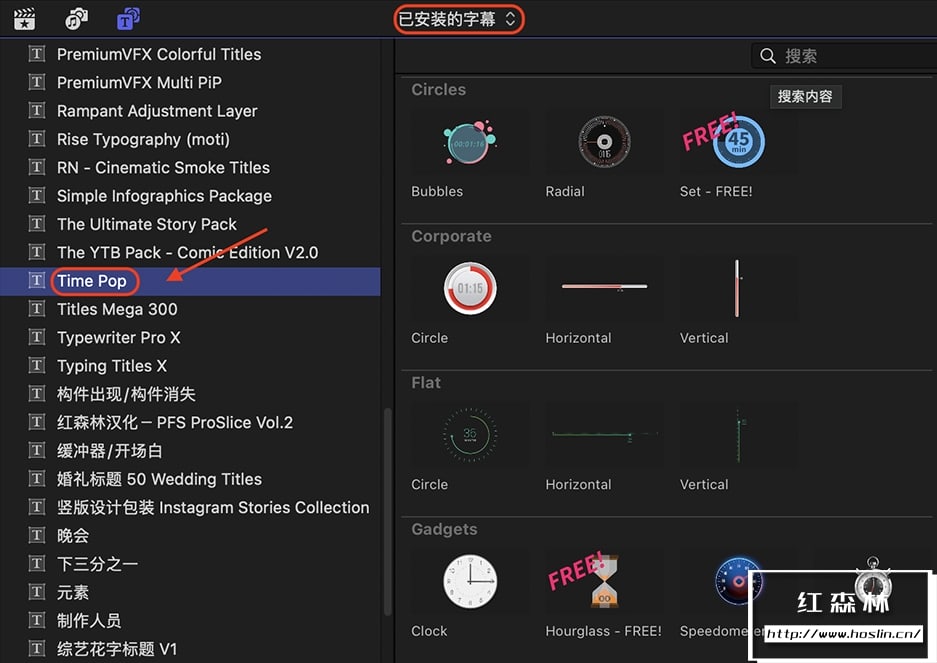The width and height of the screenshot is (937, 663).
Task: Select the Corporate Vertical bar thumbnail
Action: tap(739, 289)
